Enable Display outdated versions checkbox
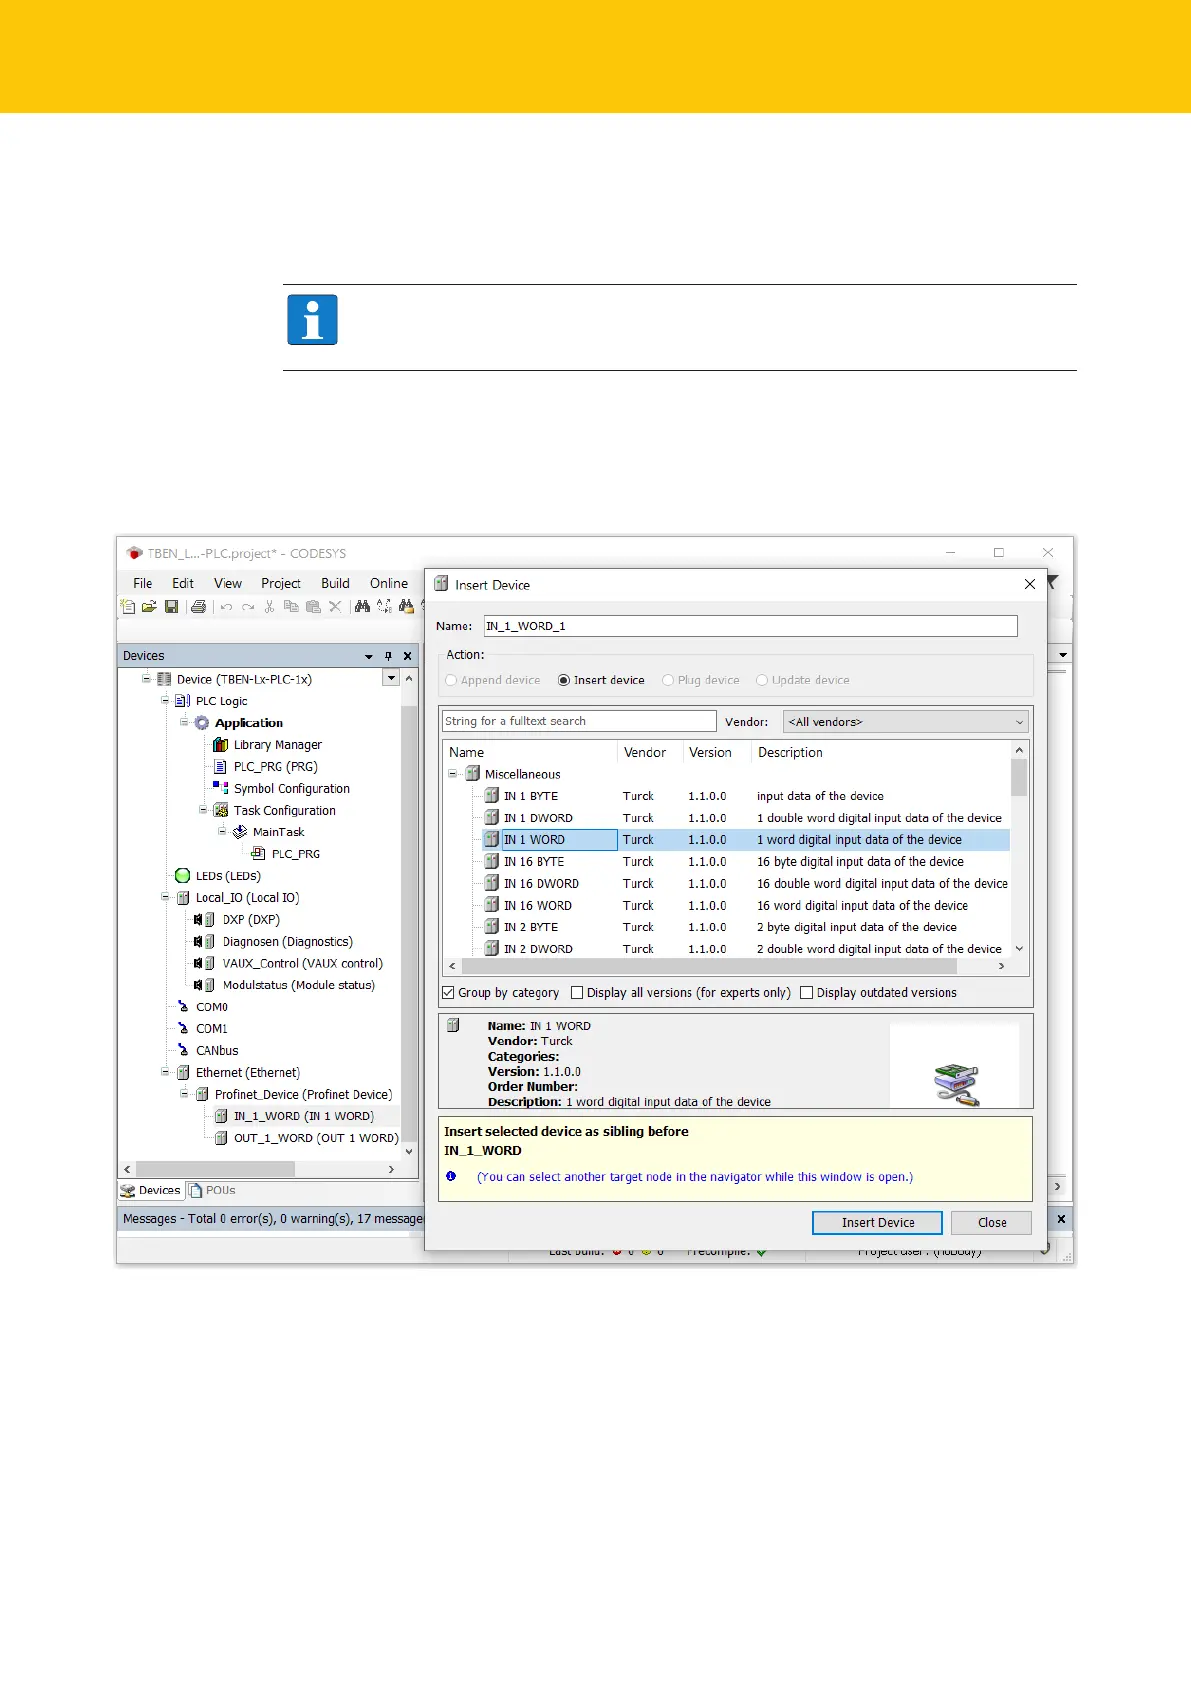Screen dimensions: 1191x1684 (806, 993)
